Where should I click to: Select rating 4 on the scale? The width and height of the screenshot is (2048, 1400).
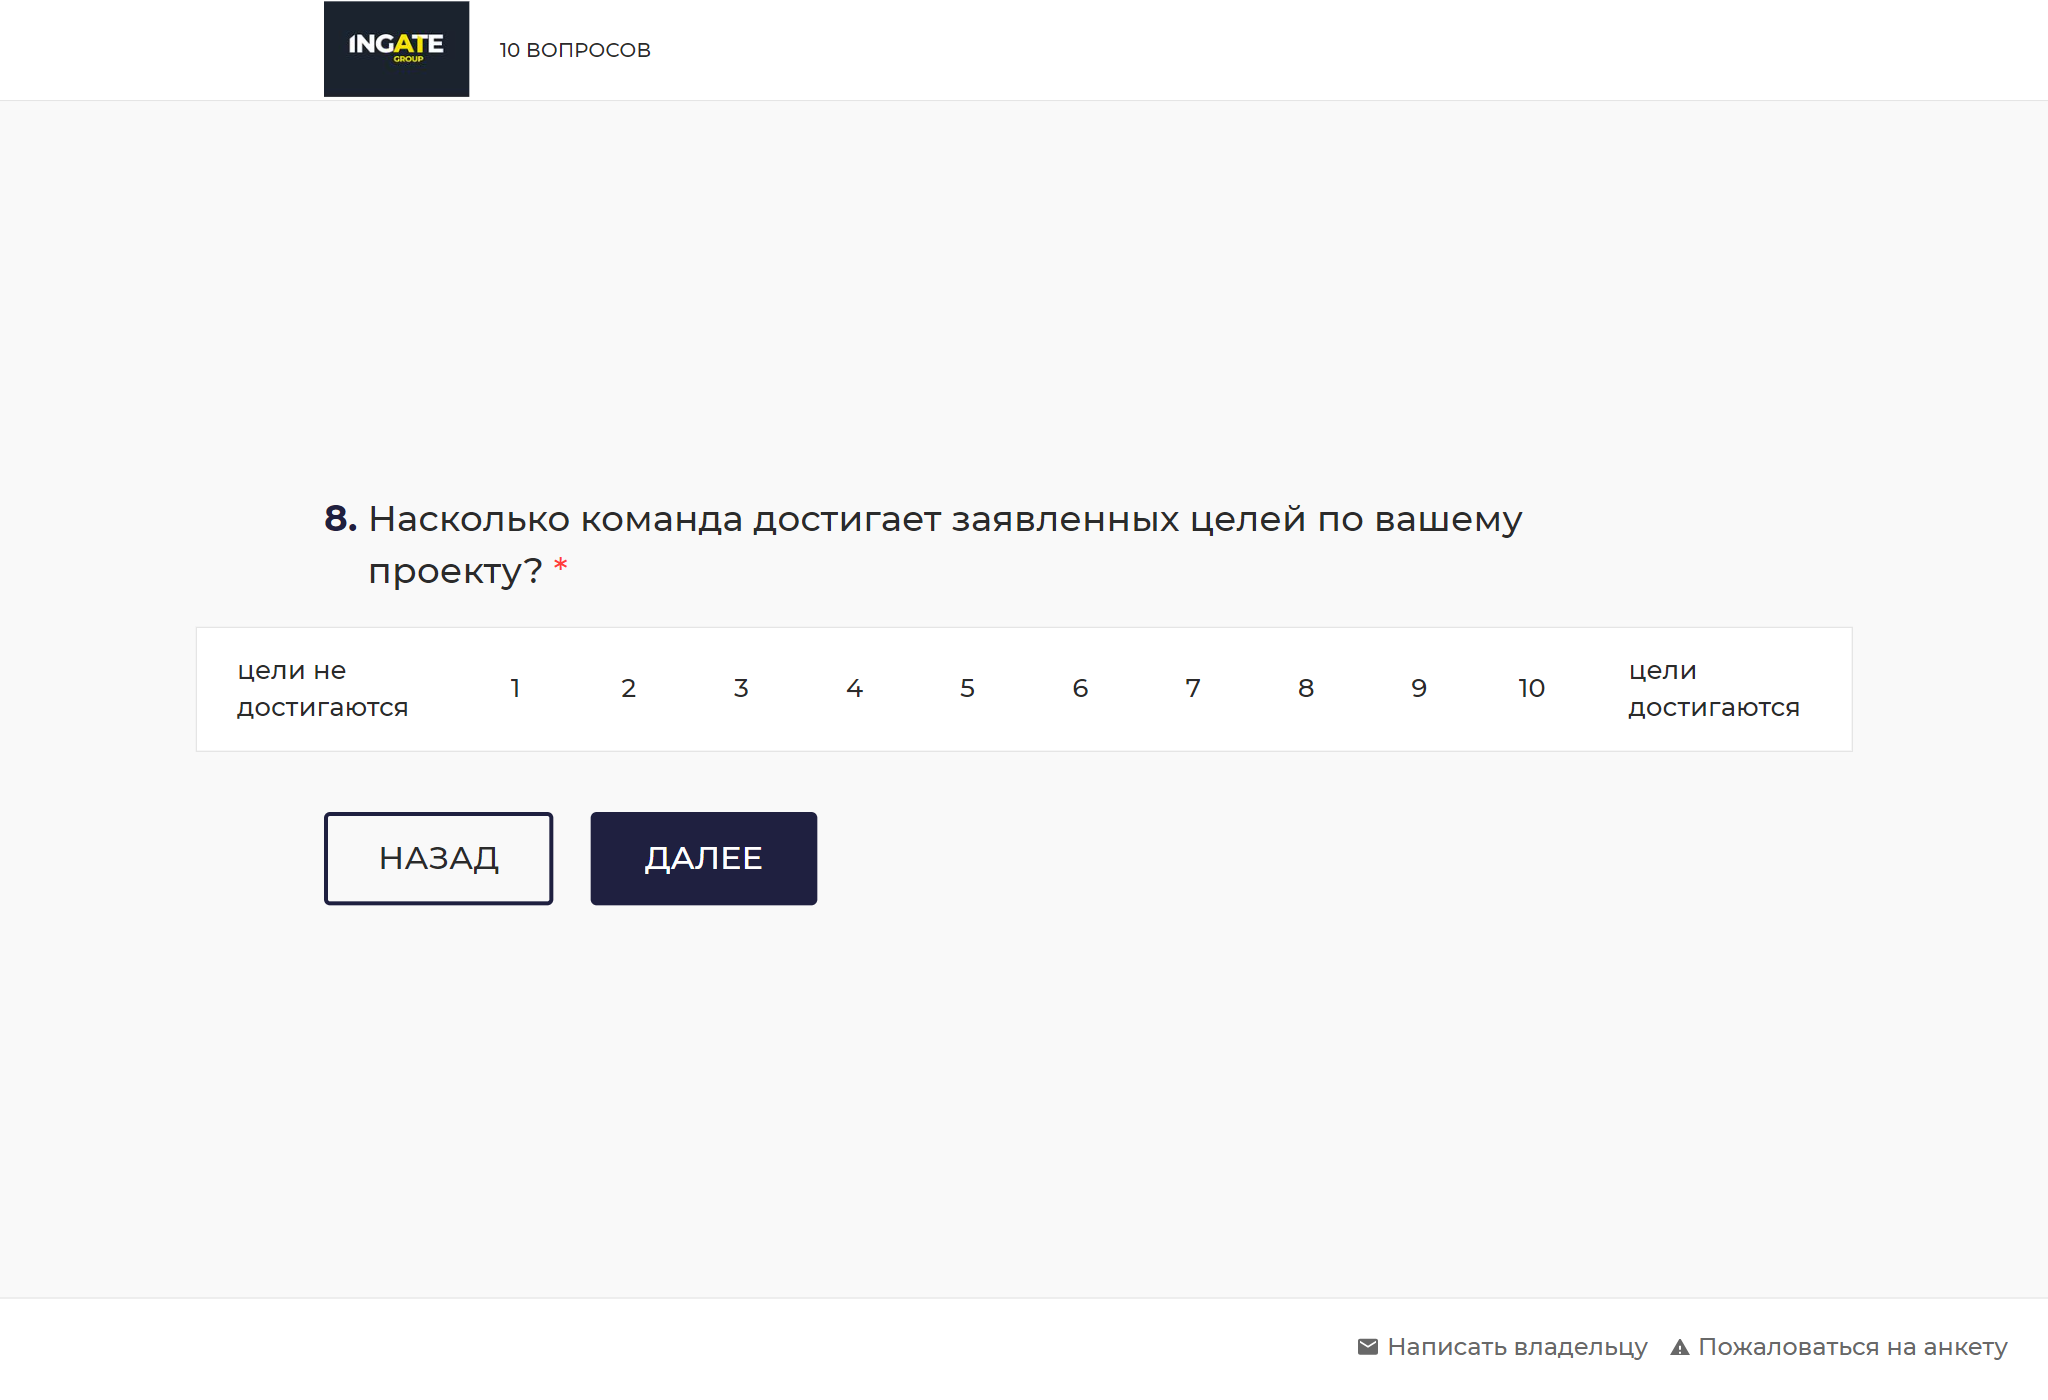(x=854, y=689)
